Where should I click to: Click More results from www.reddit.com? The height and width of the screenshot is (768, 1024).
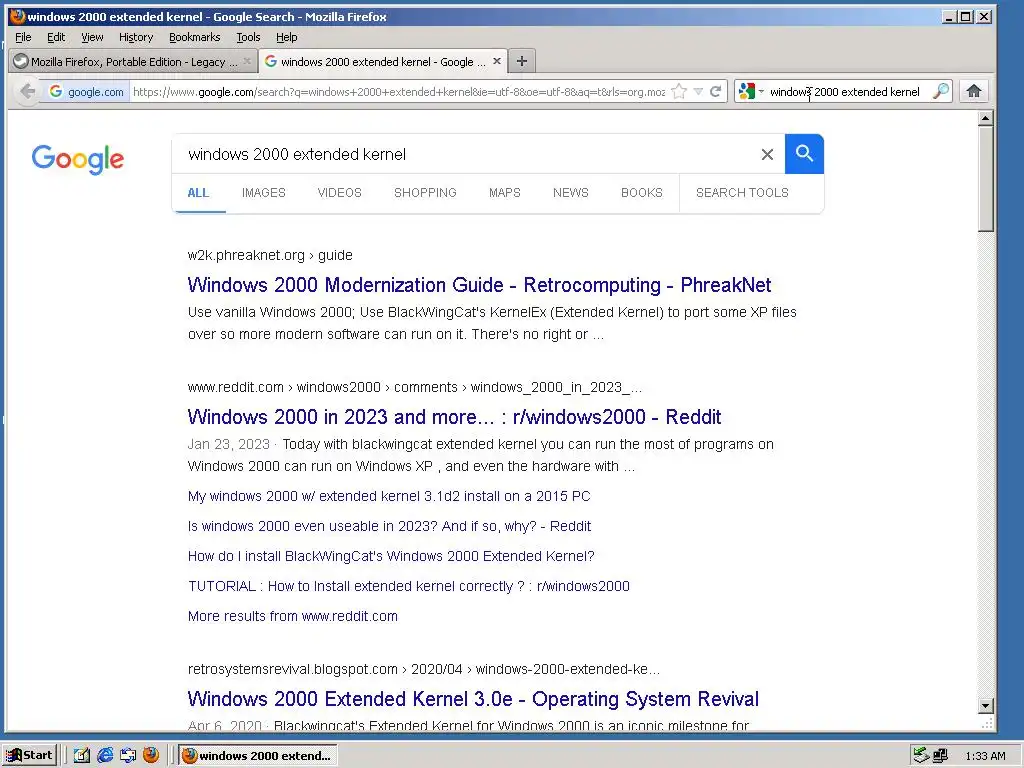pyautogui.click(x=293, y=616)
